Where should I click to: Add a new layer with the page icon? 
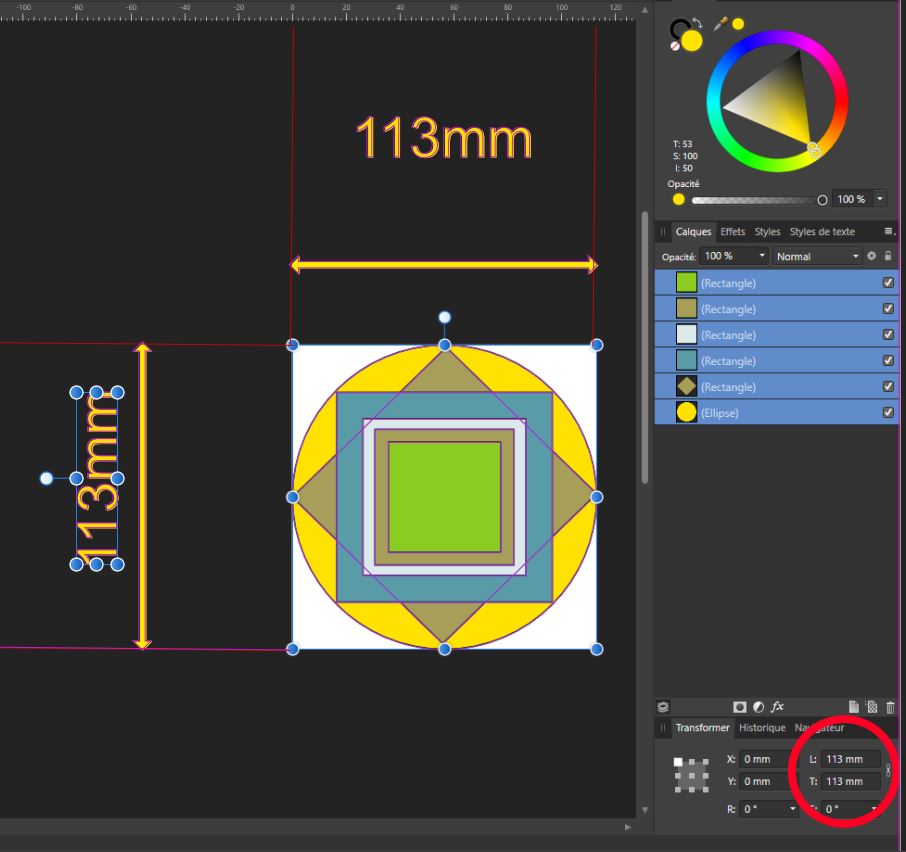tap(853, 707)
